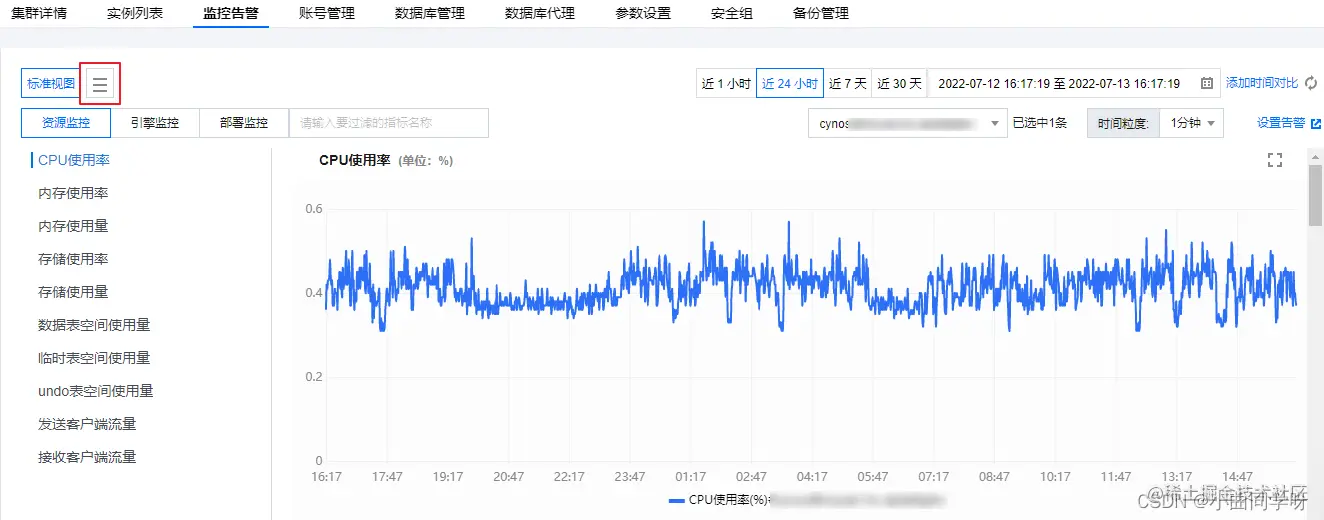Select 内存使用率 metric in list

tap(73, 193)
